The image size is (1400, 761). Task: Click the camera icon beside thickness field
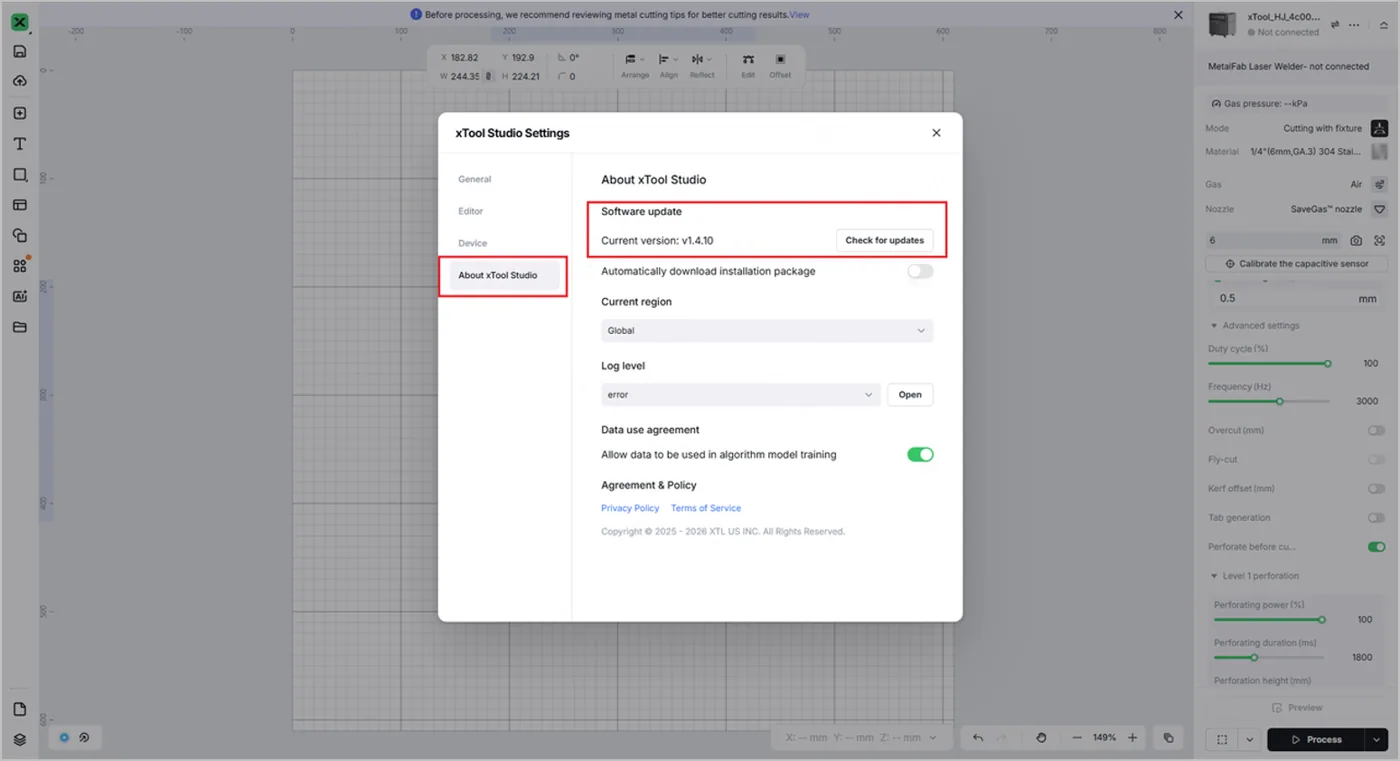point(1356,241)
